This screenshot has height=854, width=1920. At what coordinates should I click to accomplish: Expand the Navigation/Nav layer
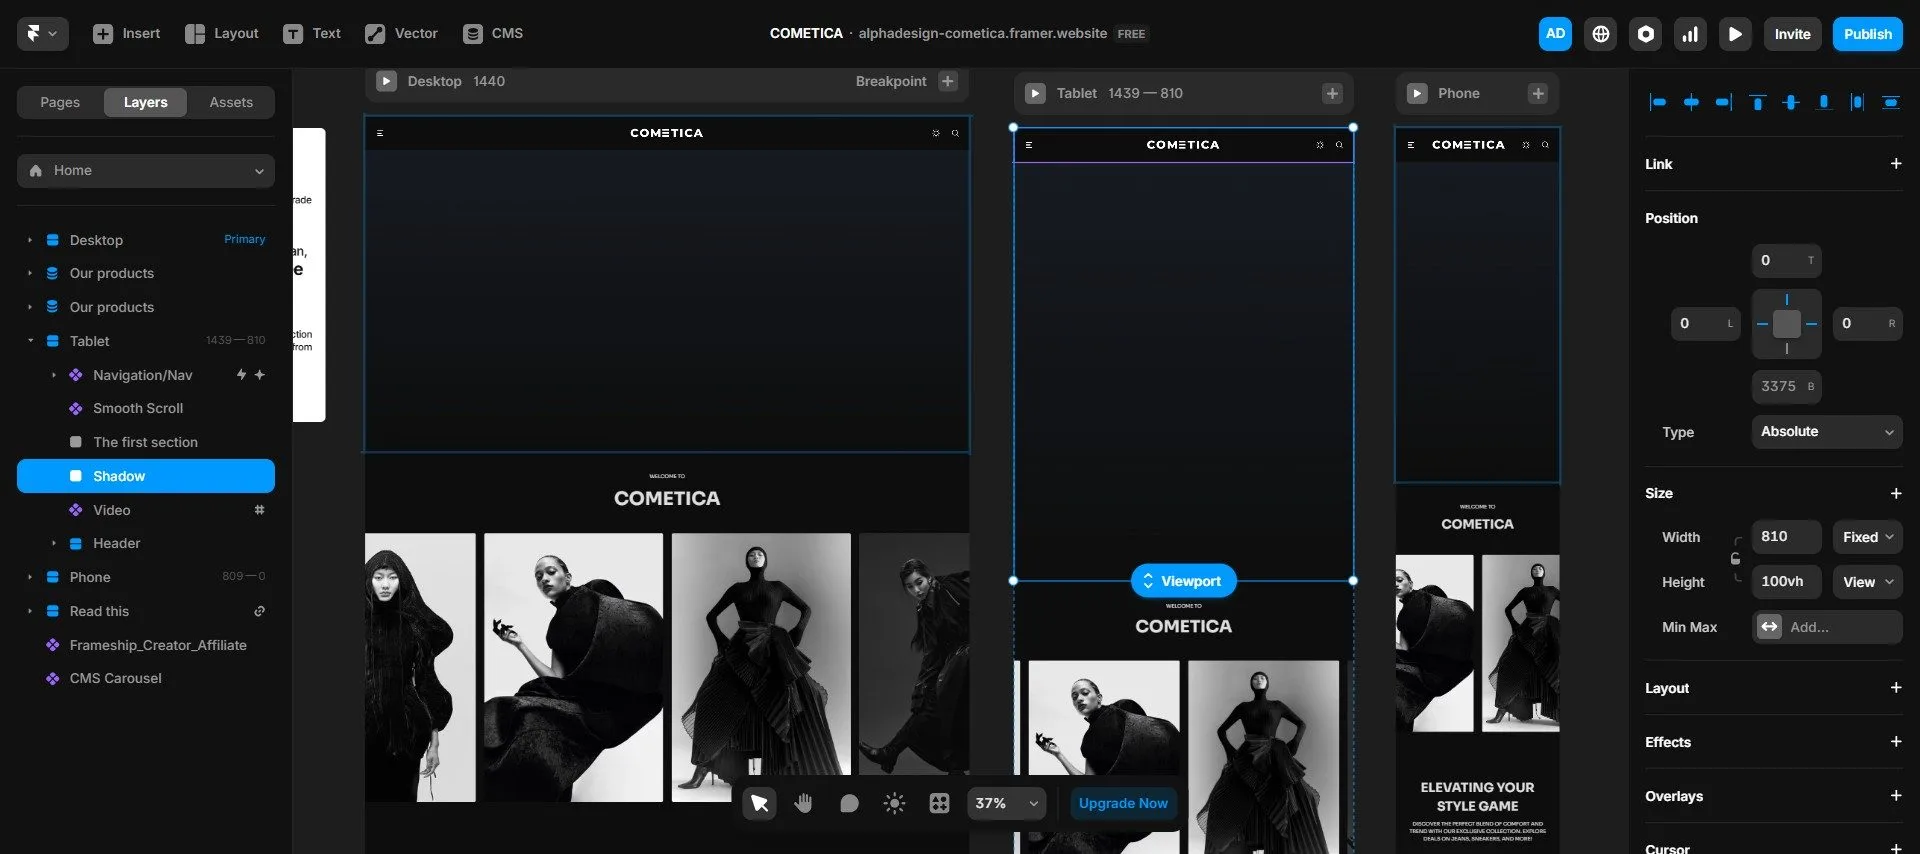point(53,375)
